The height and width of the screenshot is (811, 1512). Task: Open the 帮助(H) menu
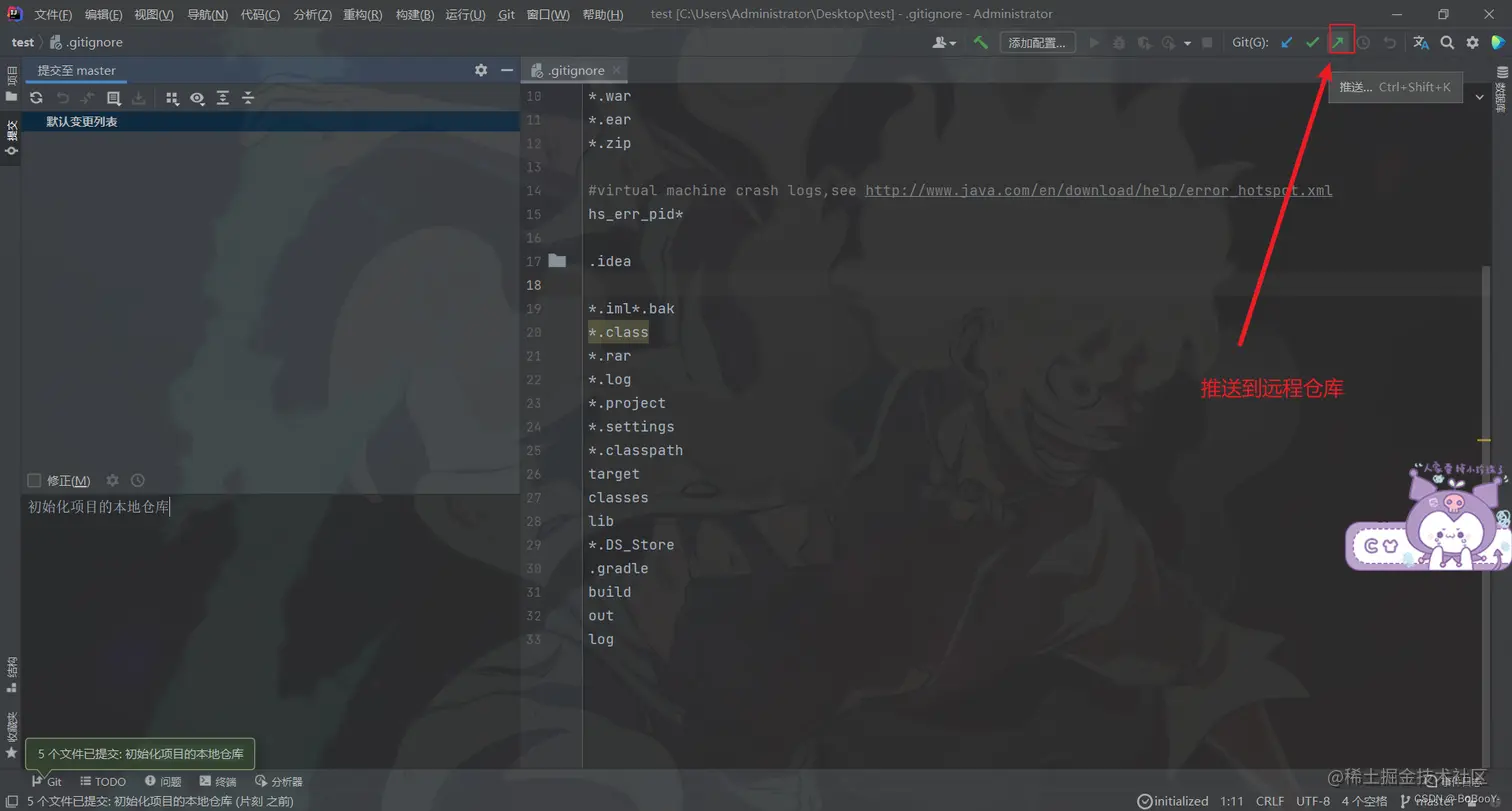(x=602, y=15)
